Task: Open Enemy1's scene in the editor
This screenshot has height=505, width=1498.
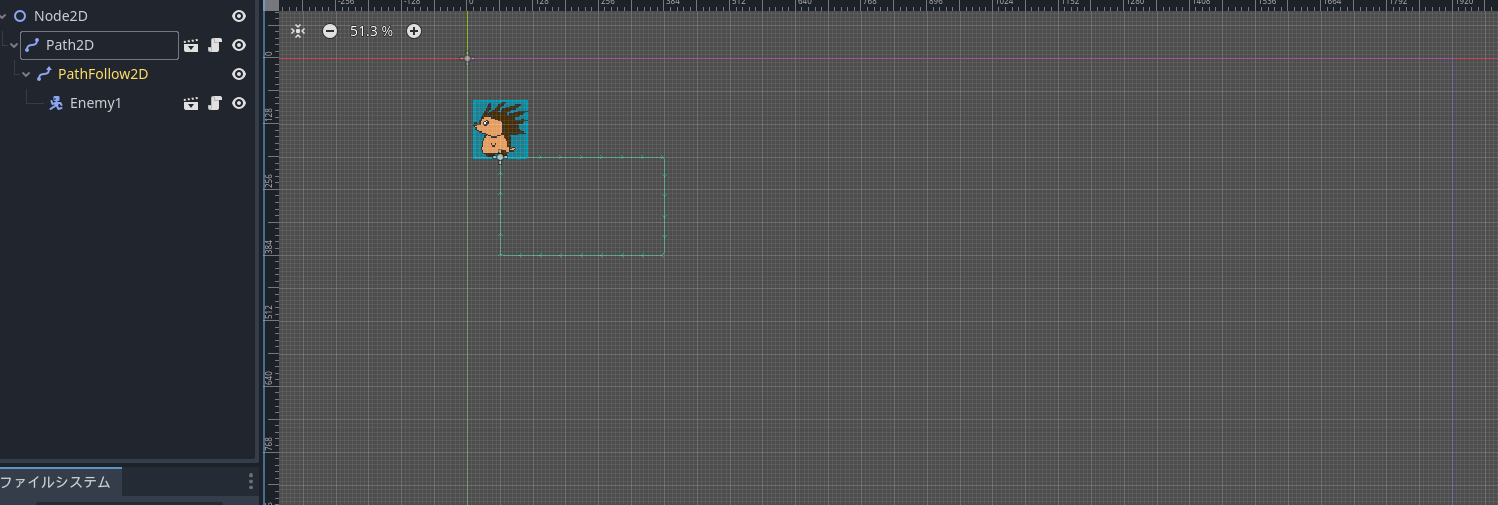Action: (x=191, y=103)
